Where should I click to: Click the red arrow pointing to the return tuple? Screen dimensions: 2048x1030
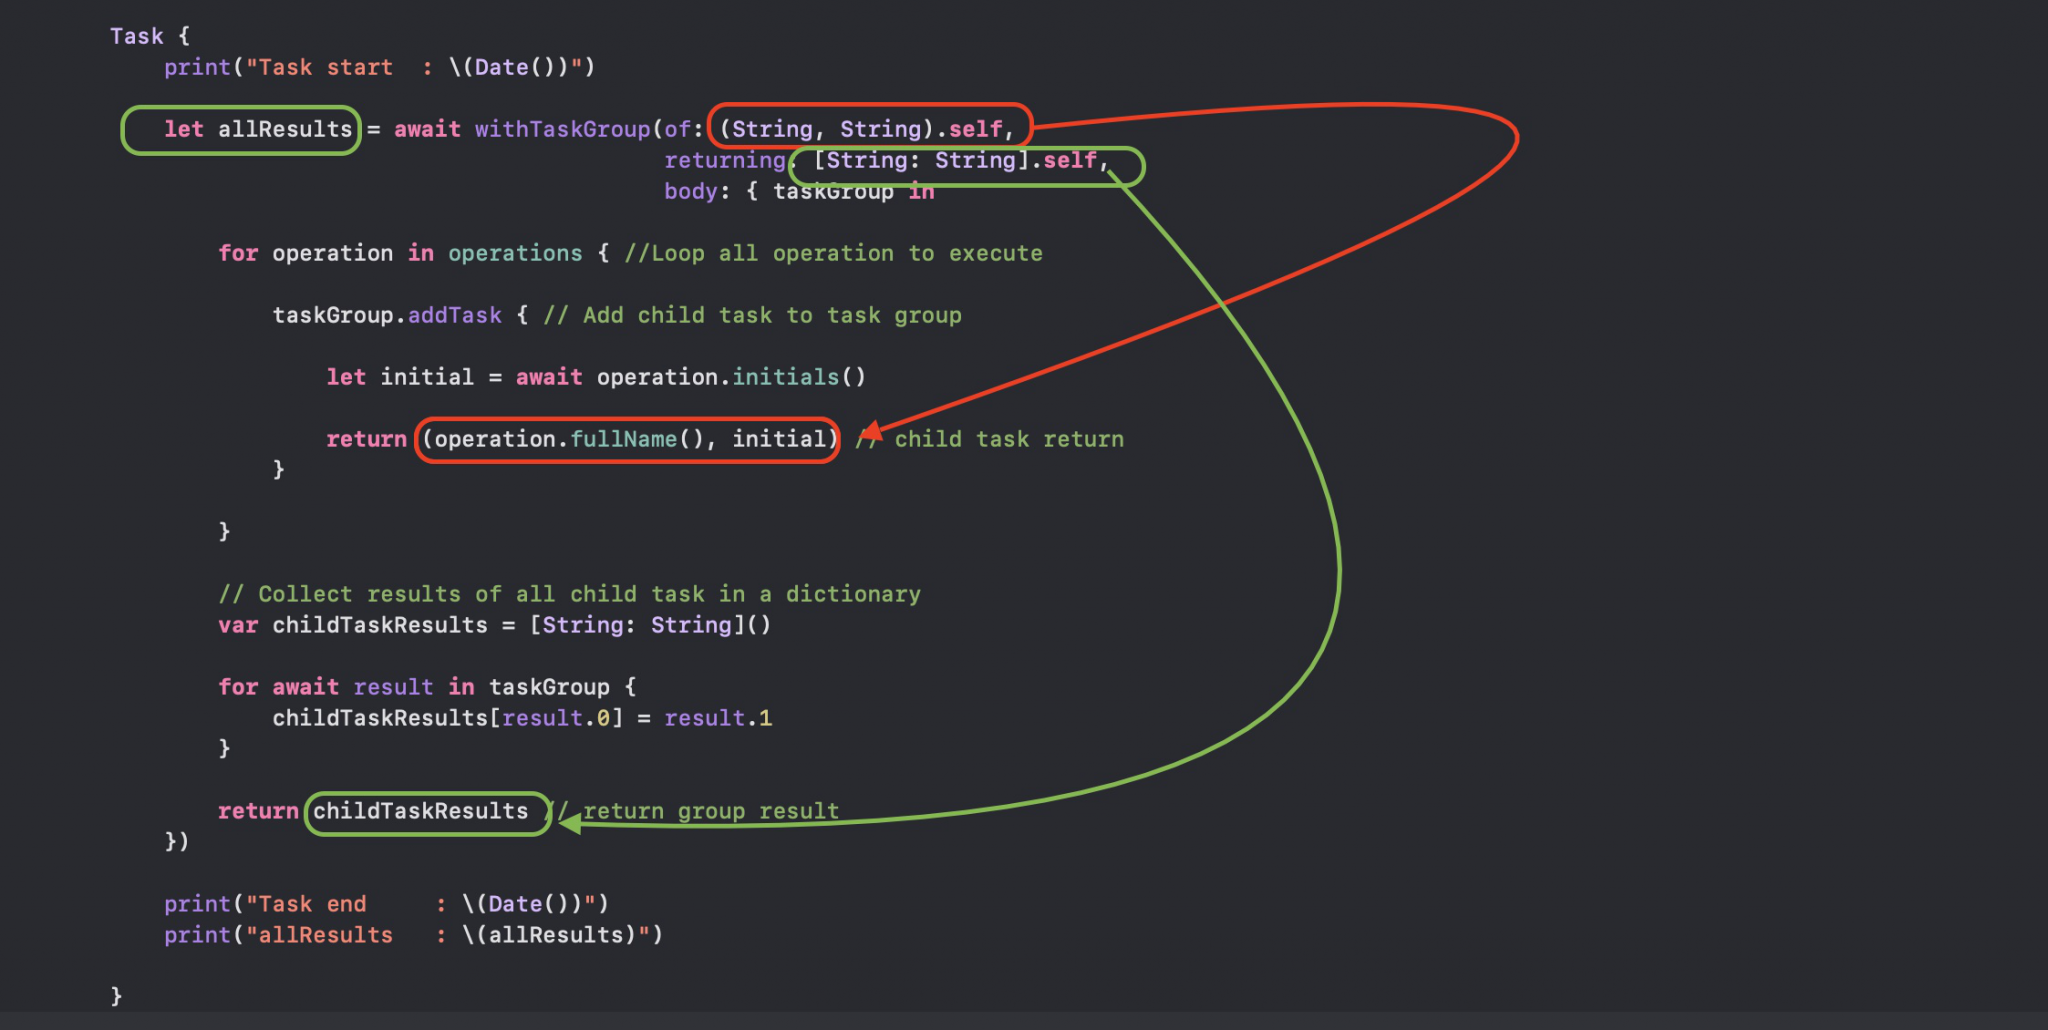[x=871, y=432]
